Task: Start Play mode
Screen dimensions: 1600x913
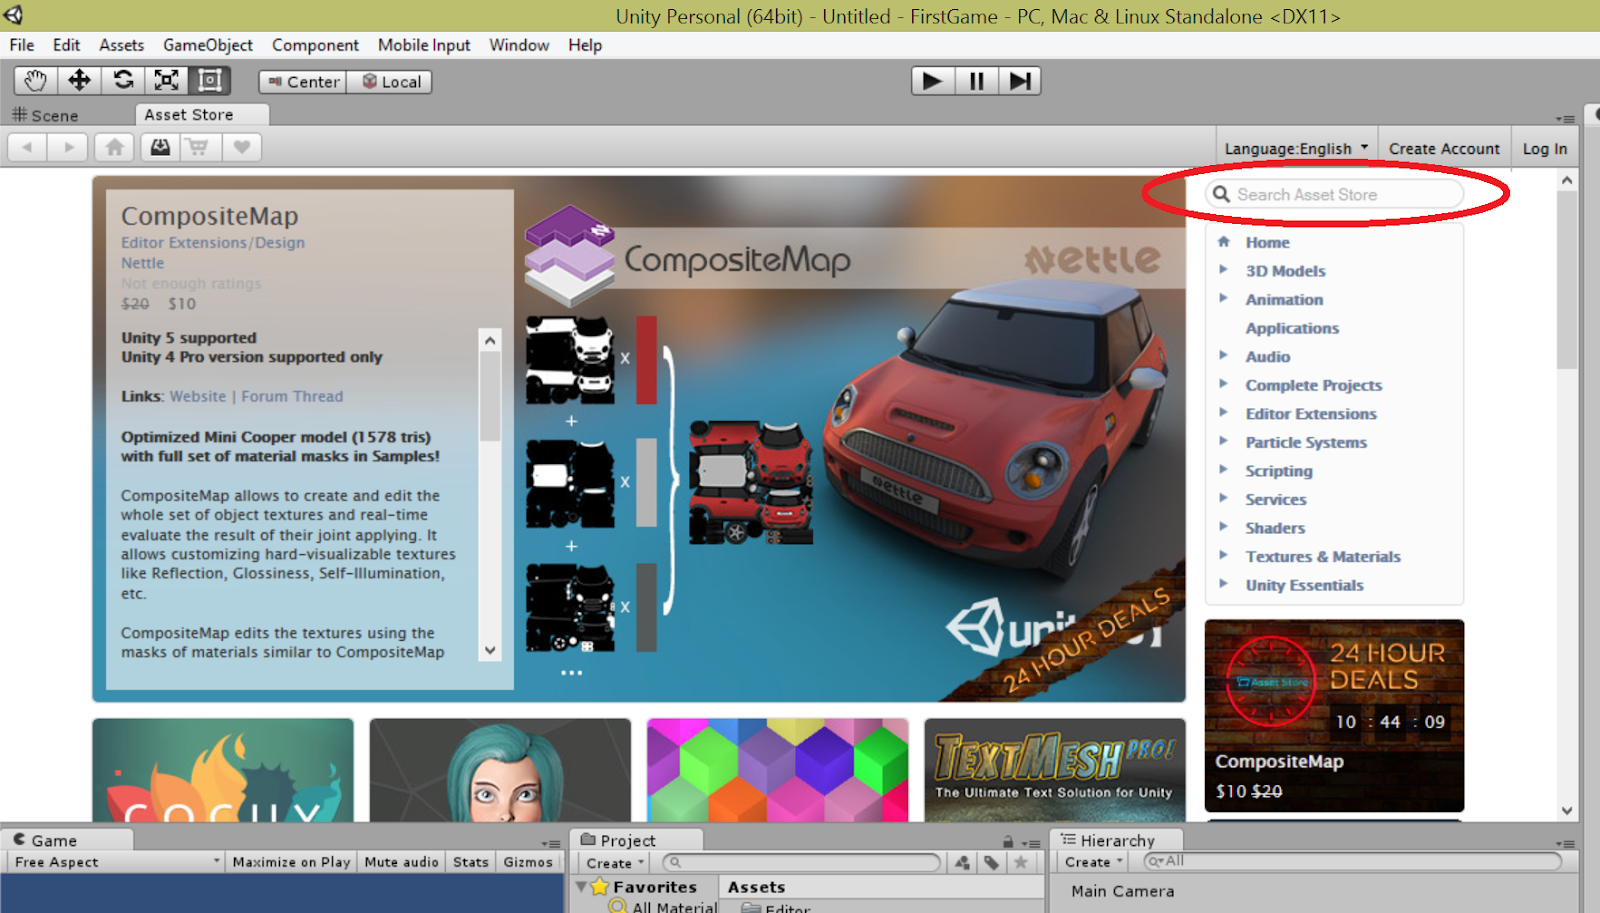Action: 932,81
